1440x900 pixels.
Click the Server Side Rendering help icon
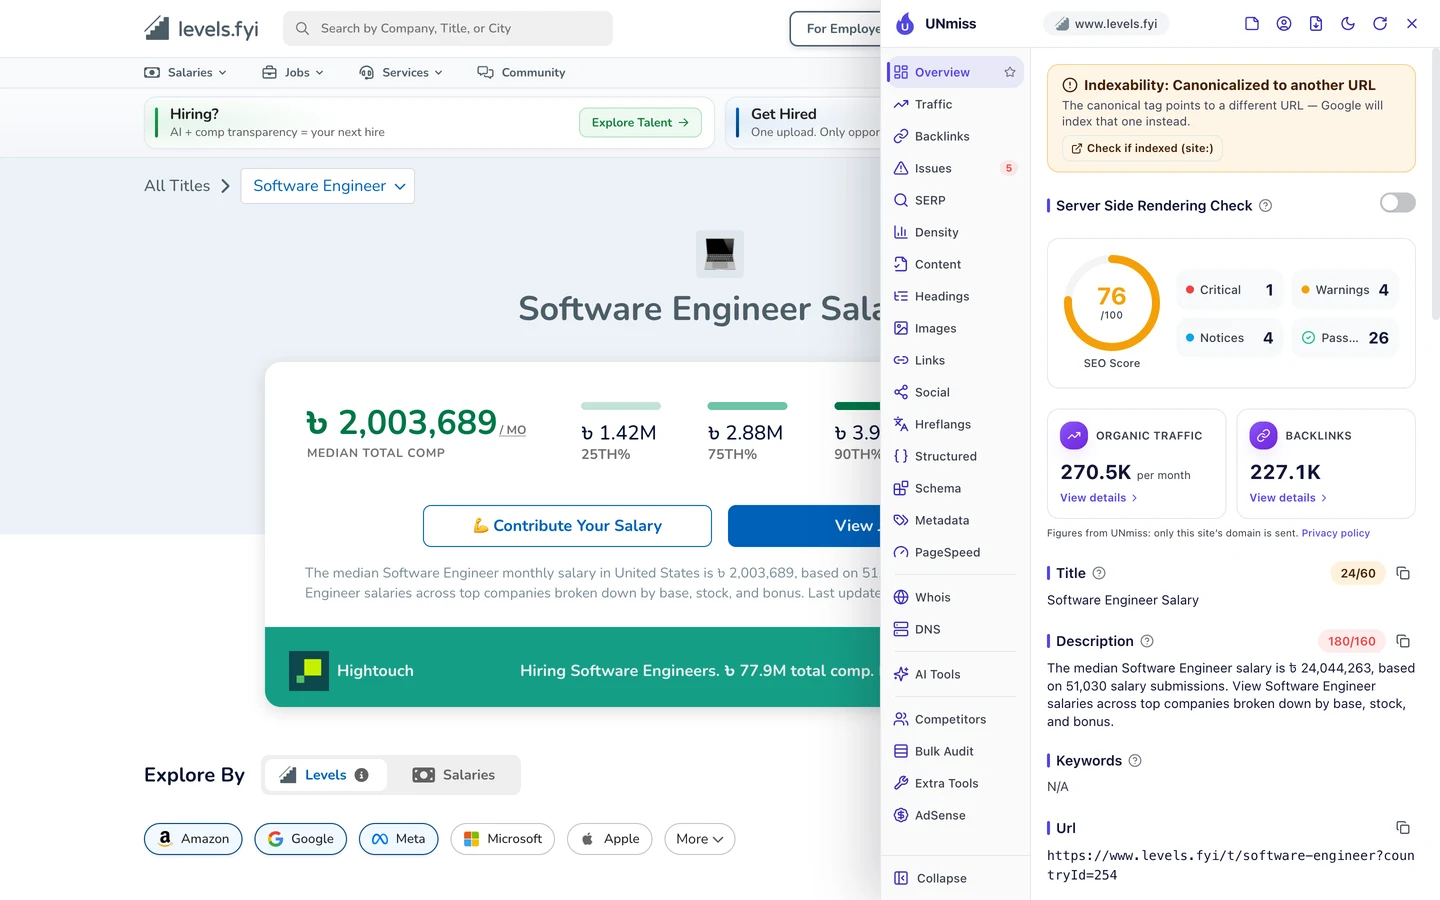[1265, 206]
